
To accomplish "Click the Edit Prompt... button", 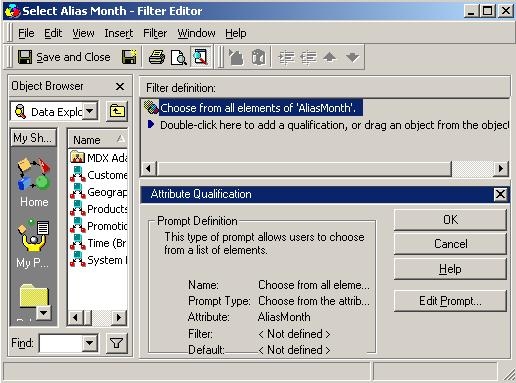I will click(x=450, y=301).
